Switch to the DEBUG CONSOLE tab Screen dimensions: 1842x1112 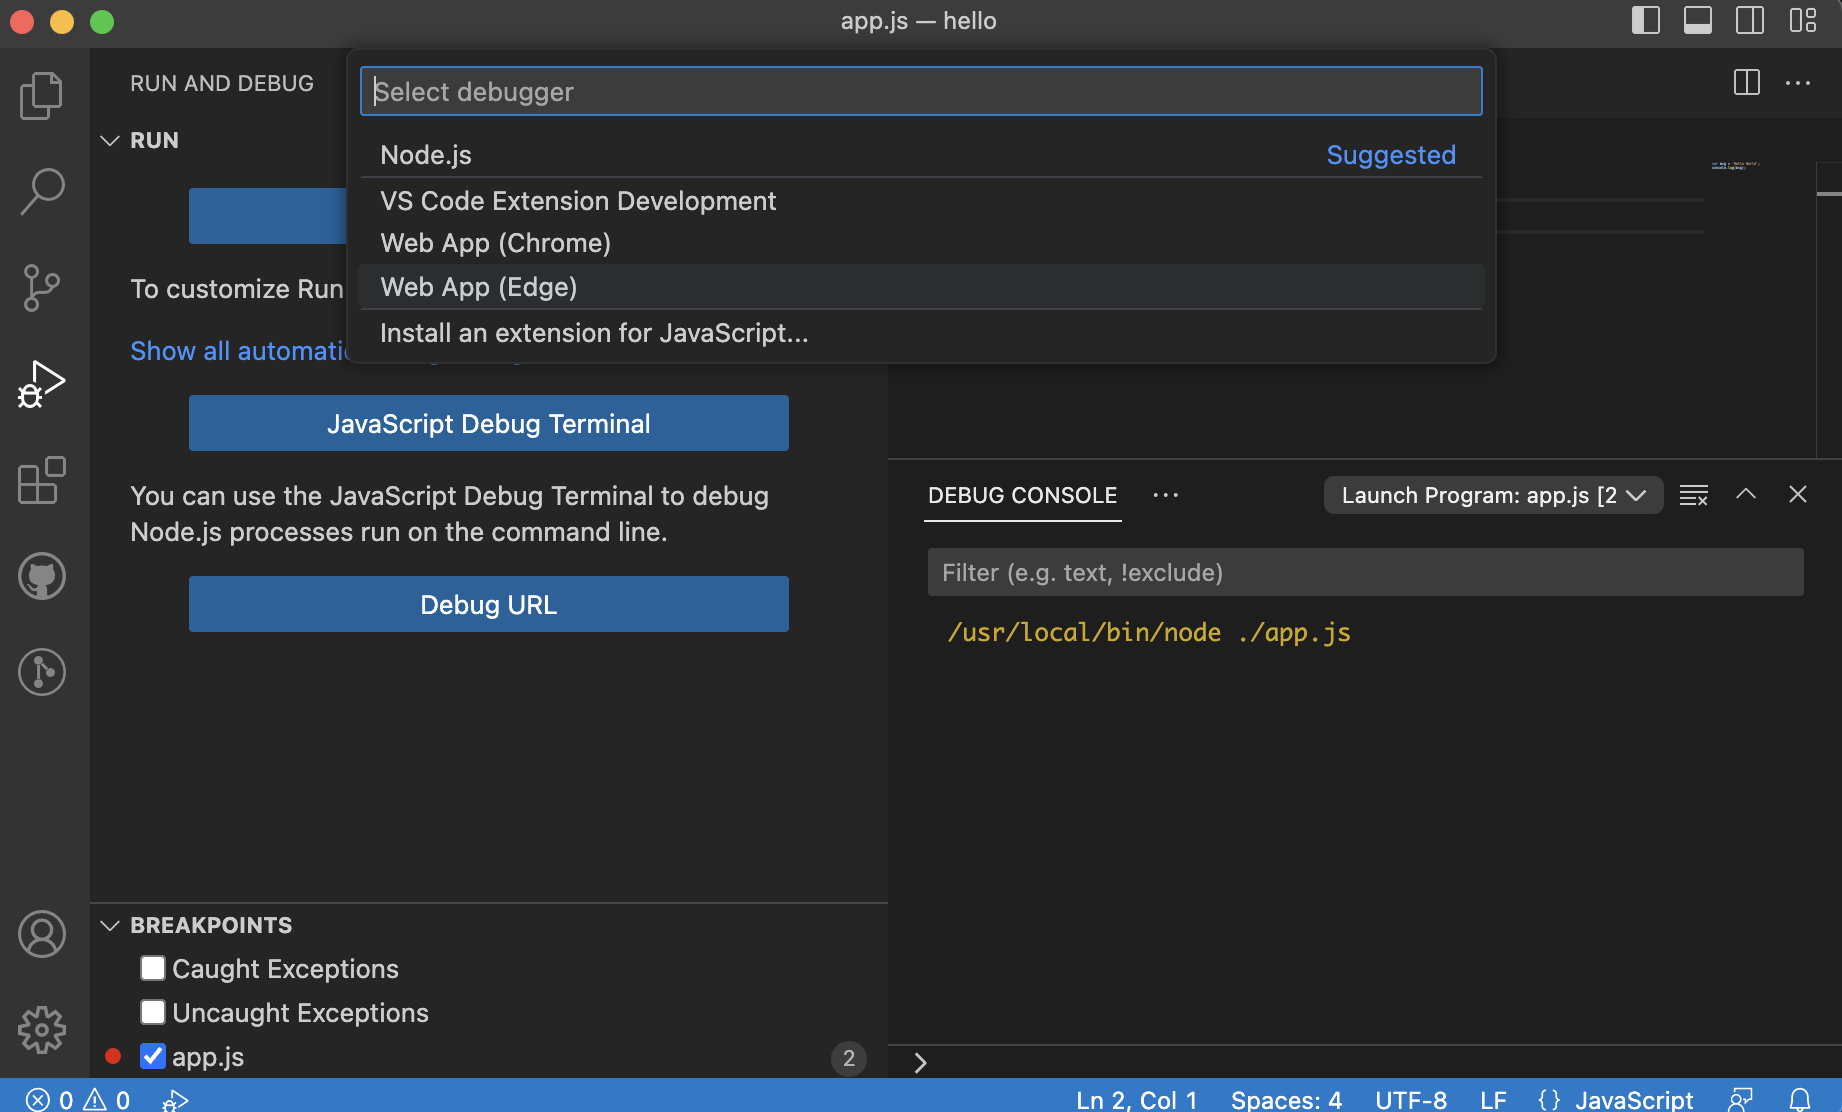click(x=1022, y=495)
